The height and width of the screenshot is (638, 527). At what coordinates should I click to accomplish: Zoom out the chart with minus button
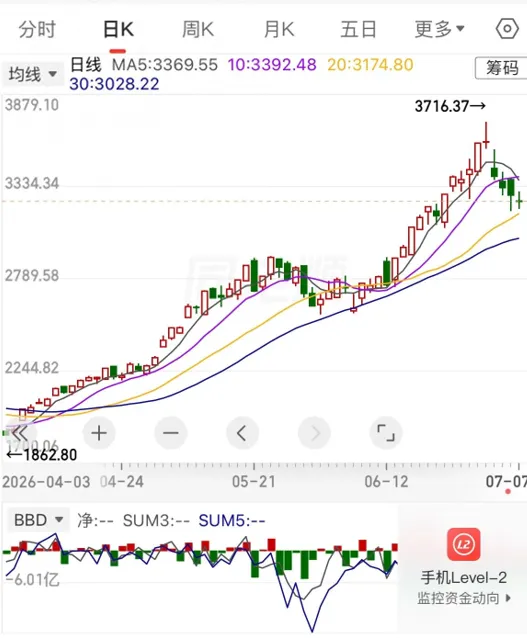[x=171, y=433]
